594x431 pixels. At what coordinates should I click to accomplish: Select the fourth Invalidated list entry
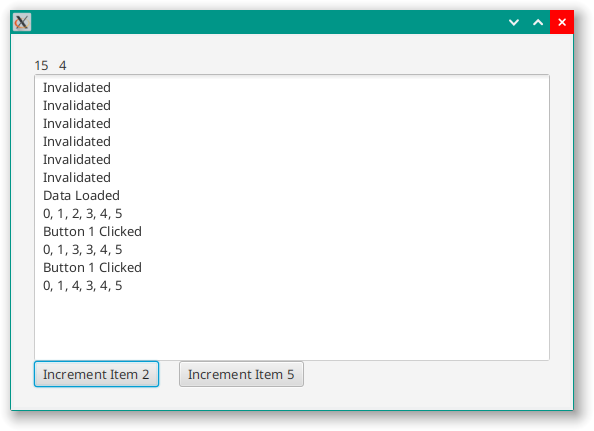(x=292, y=142)
